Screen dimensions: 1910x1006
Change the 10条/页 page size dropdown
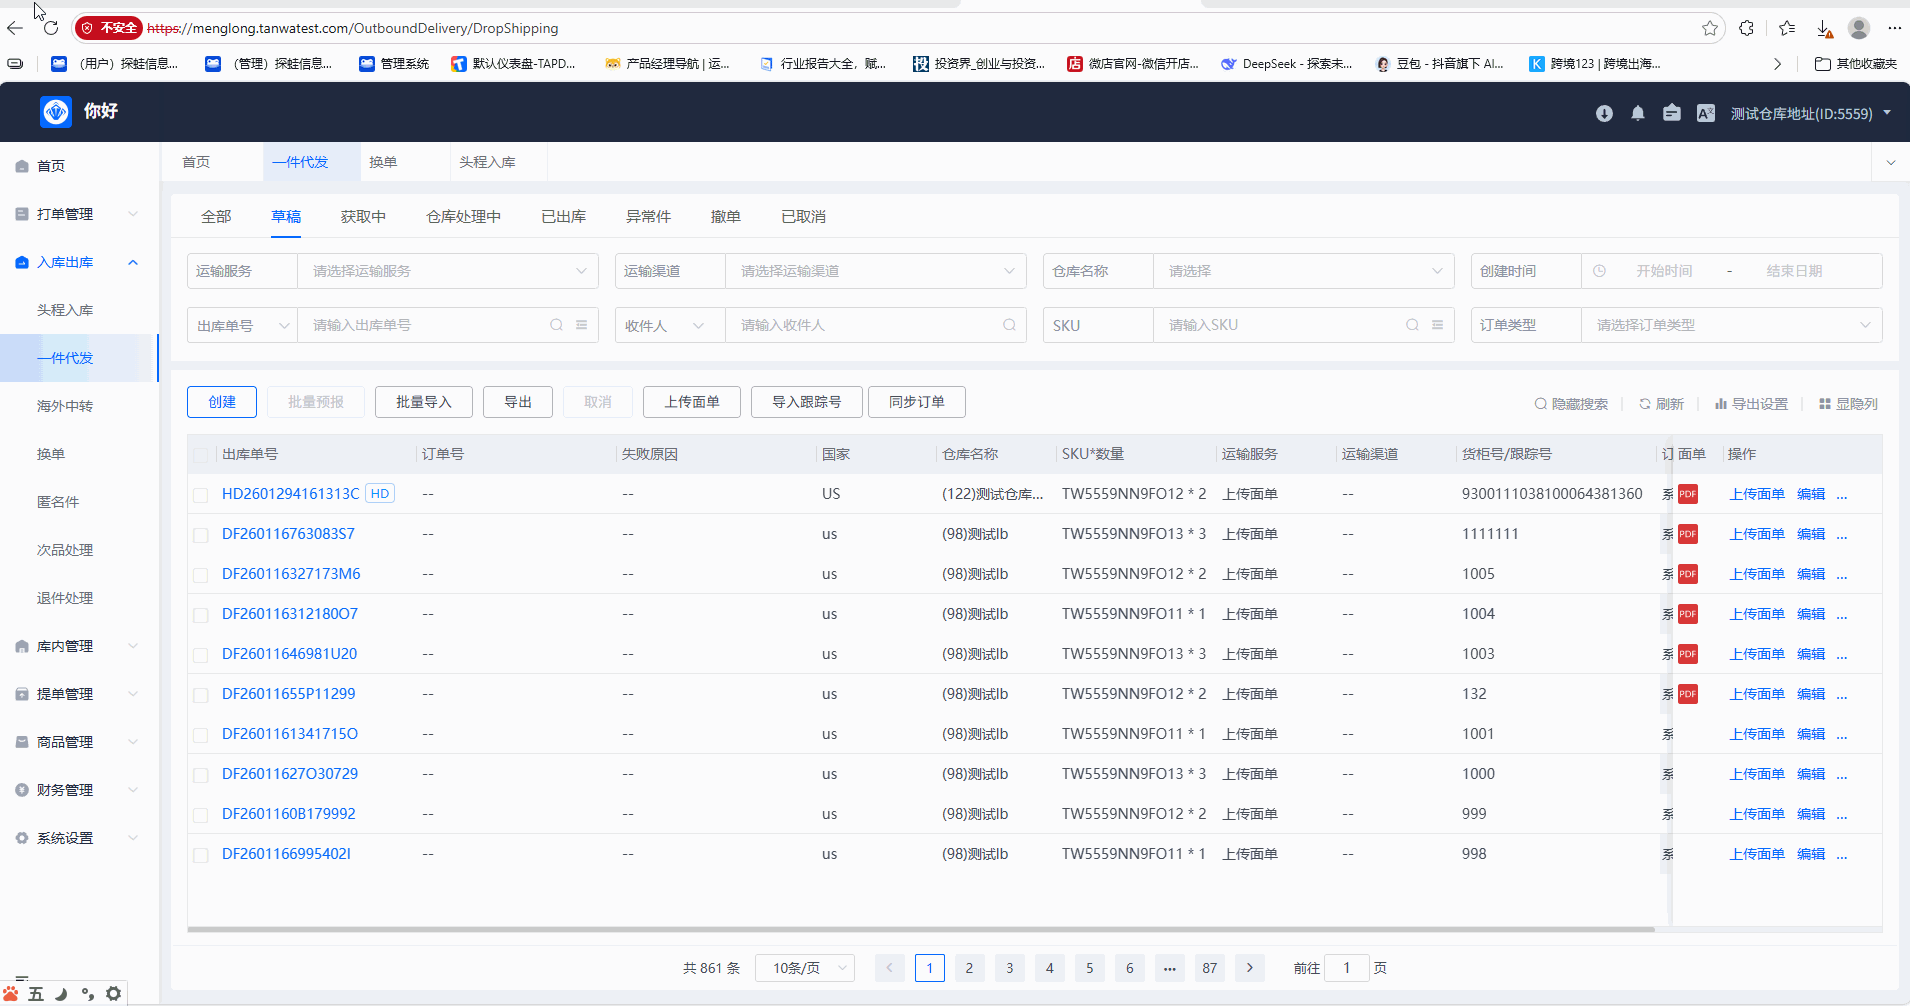(x=804, y=968)
